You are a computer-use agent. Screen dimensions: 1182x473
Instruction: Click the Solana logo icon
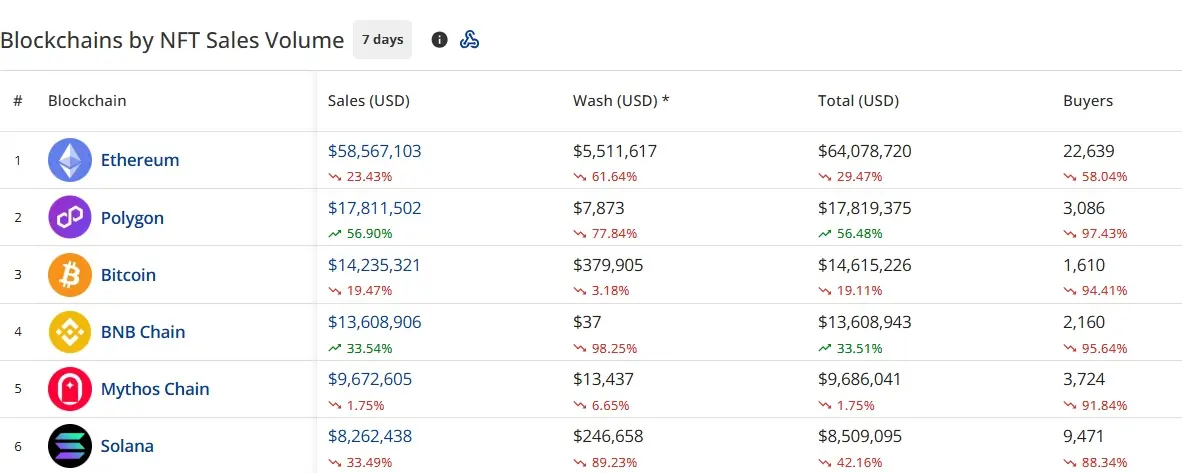[70, 446]
